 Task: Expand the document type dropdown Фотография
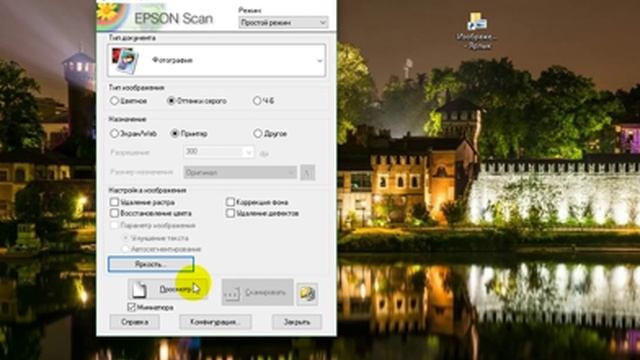(216, 60)
